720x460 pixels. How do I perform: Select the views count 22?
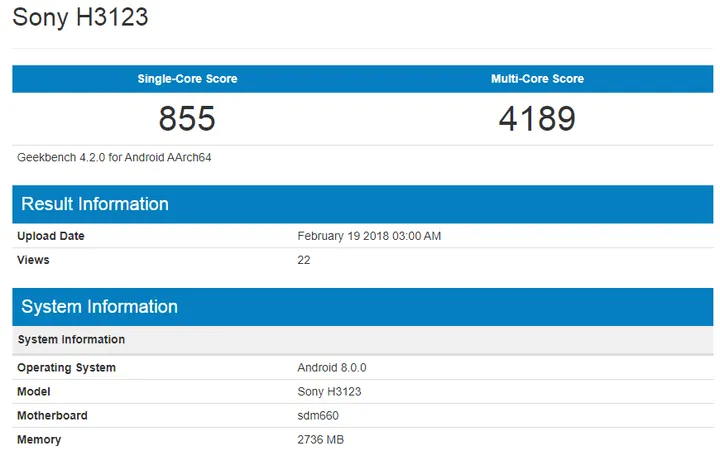[x=304, y=260]
